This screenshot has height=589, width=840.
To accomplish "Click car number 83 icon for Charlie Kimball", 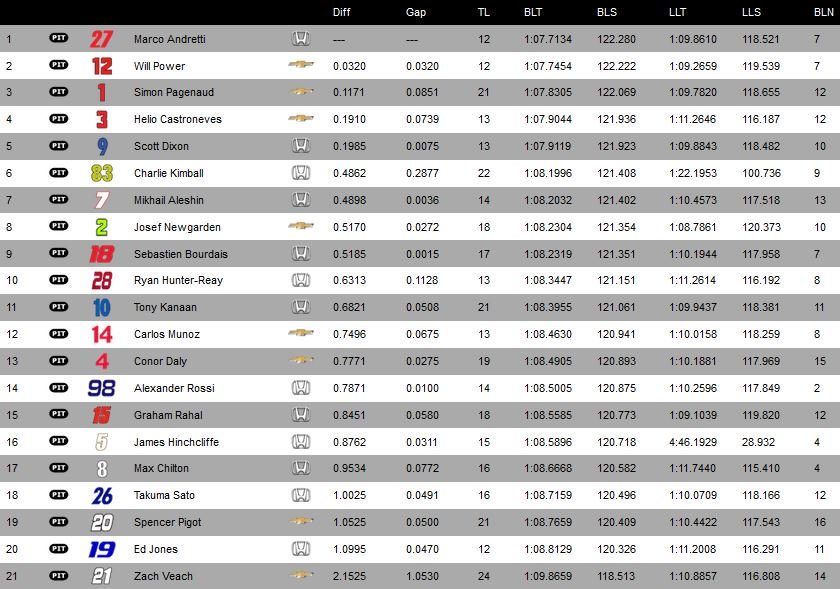I will pyautogui.click(x=102, y=173).
